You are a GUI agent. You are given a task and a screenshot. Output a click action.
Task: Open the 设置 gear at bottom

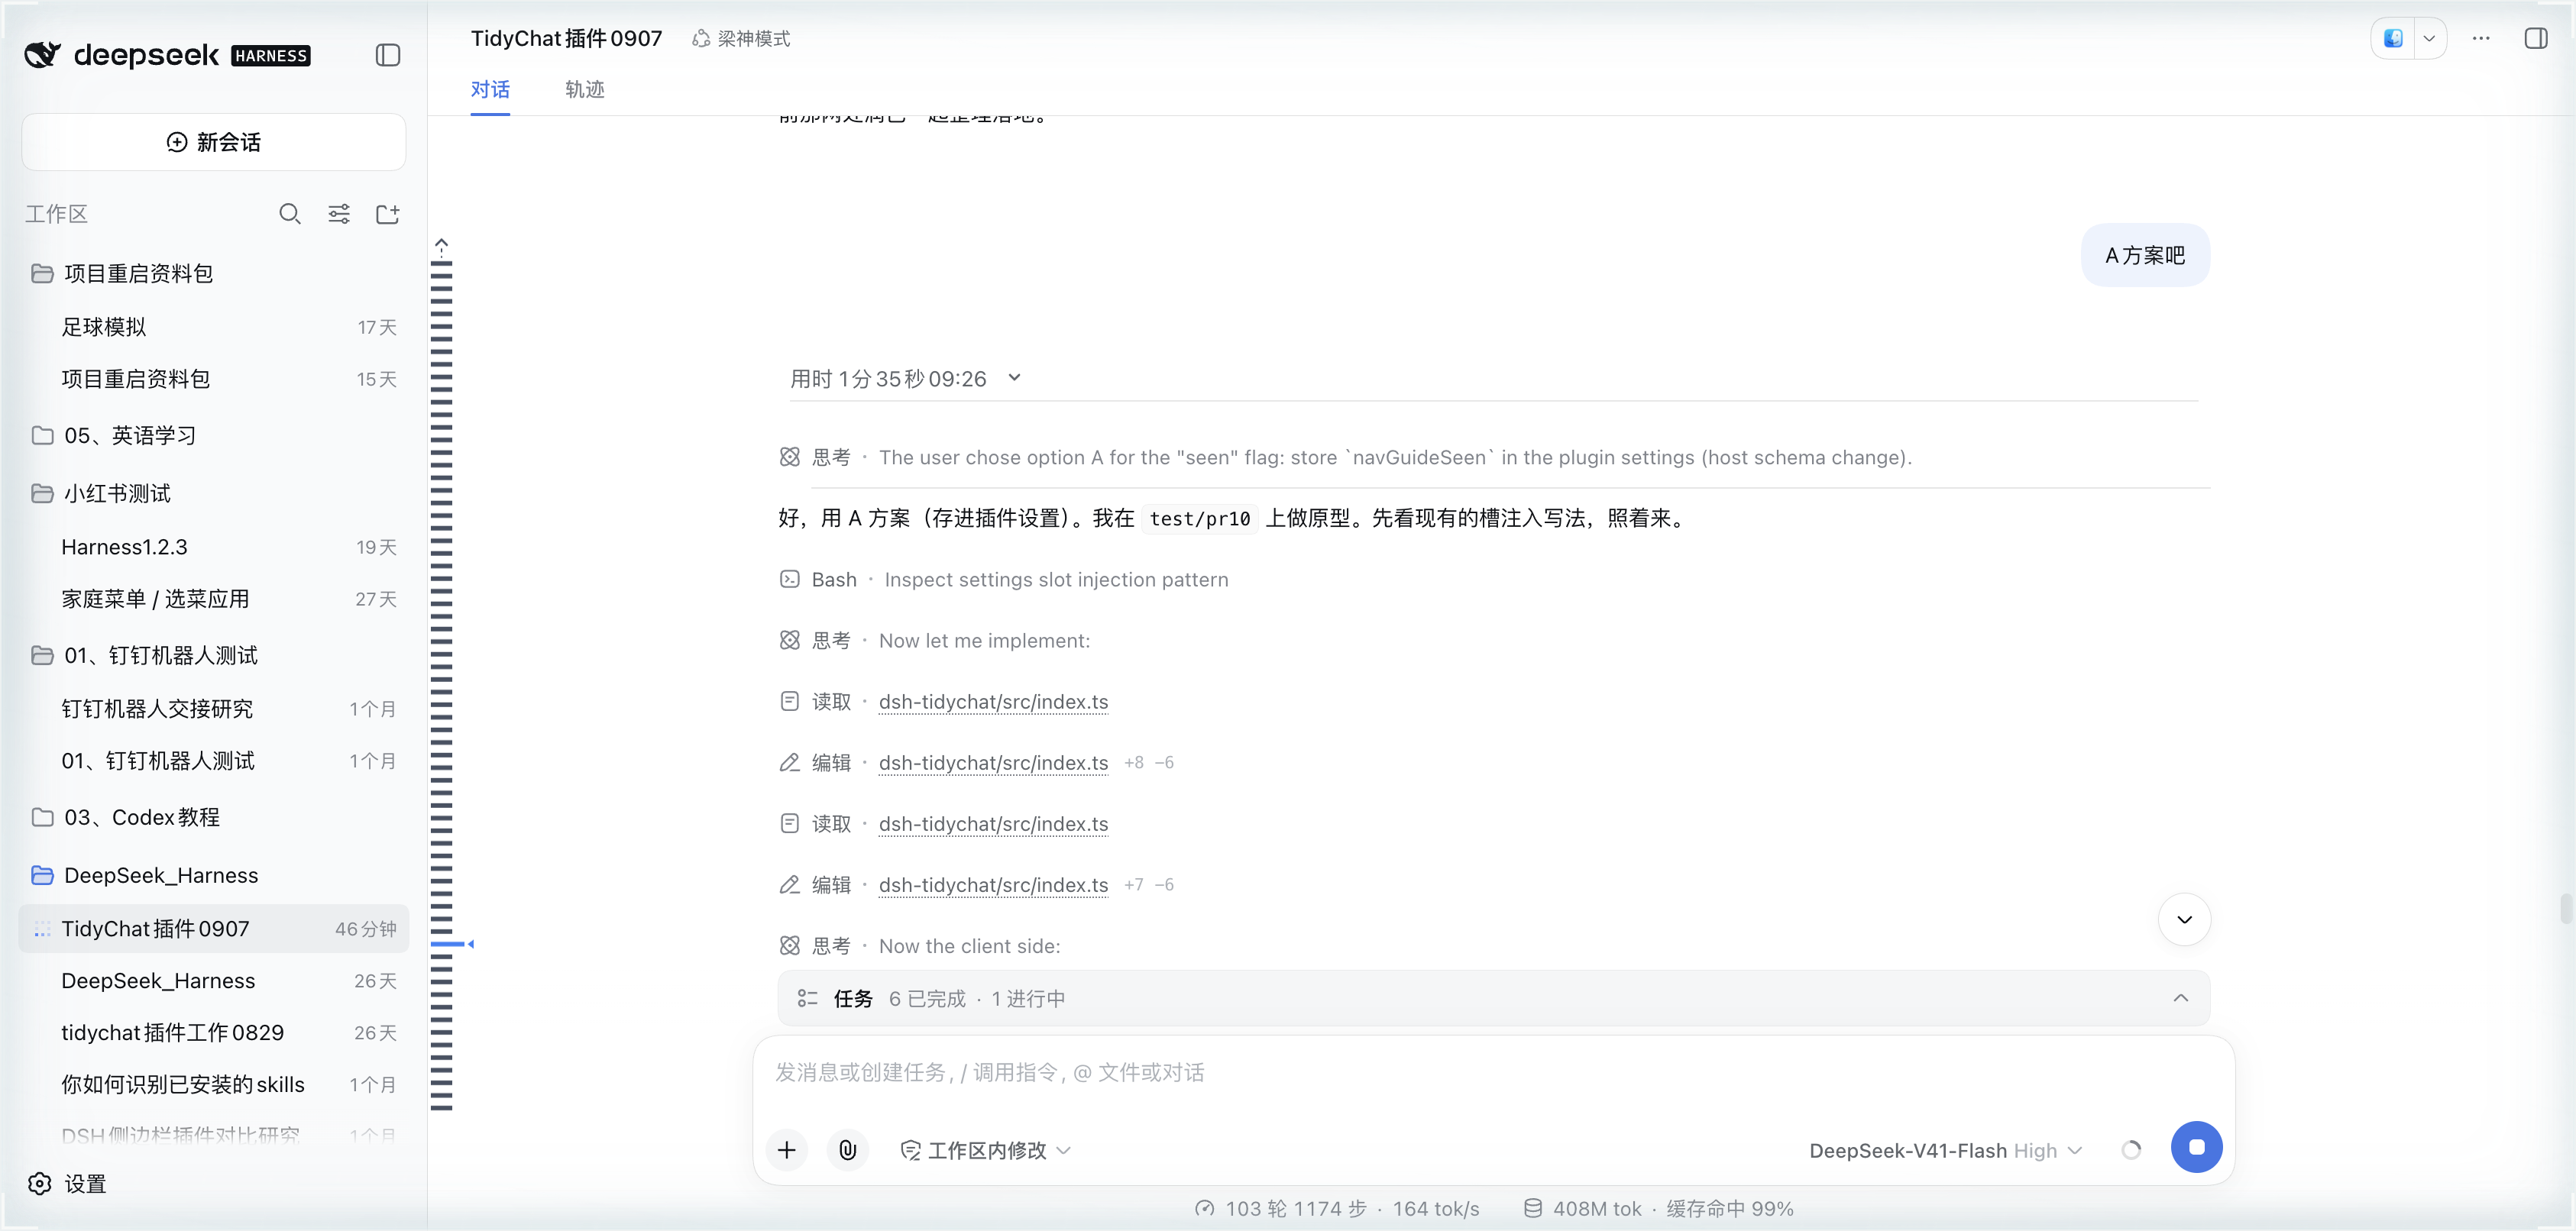tap(40, 1184)
